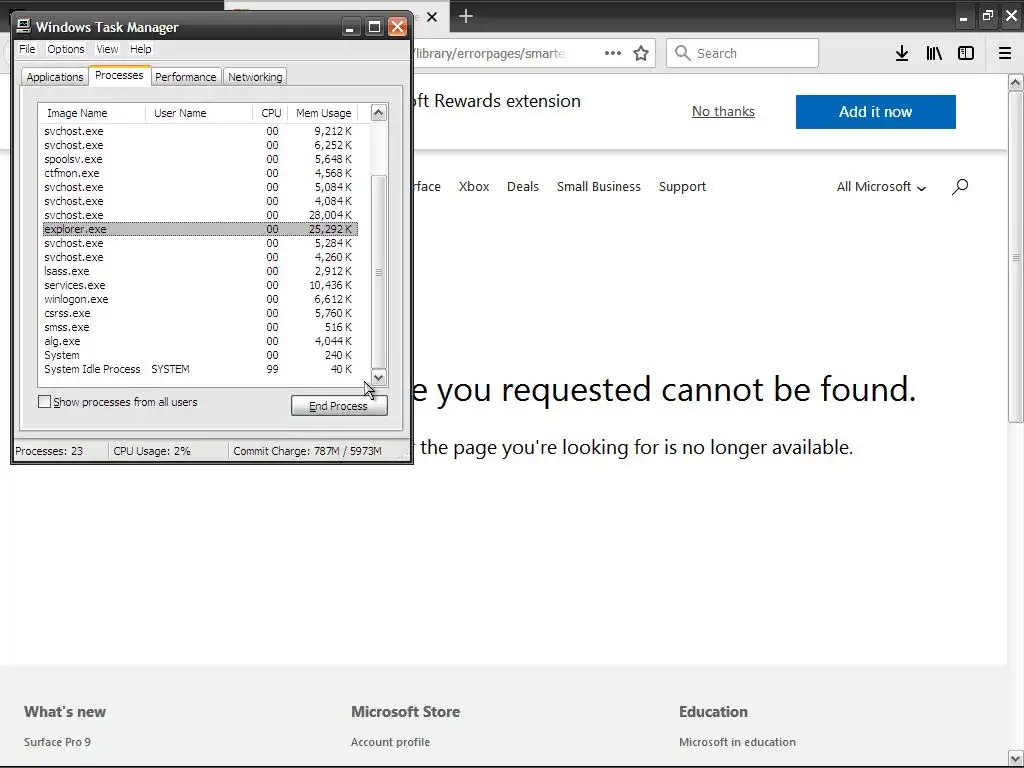
Task: Sort by CPU column header
Action: point(270,113)
